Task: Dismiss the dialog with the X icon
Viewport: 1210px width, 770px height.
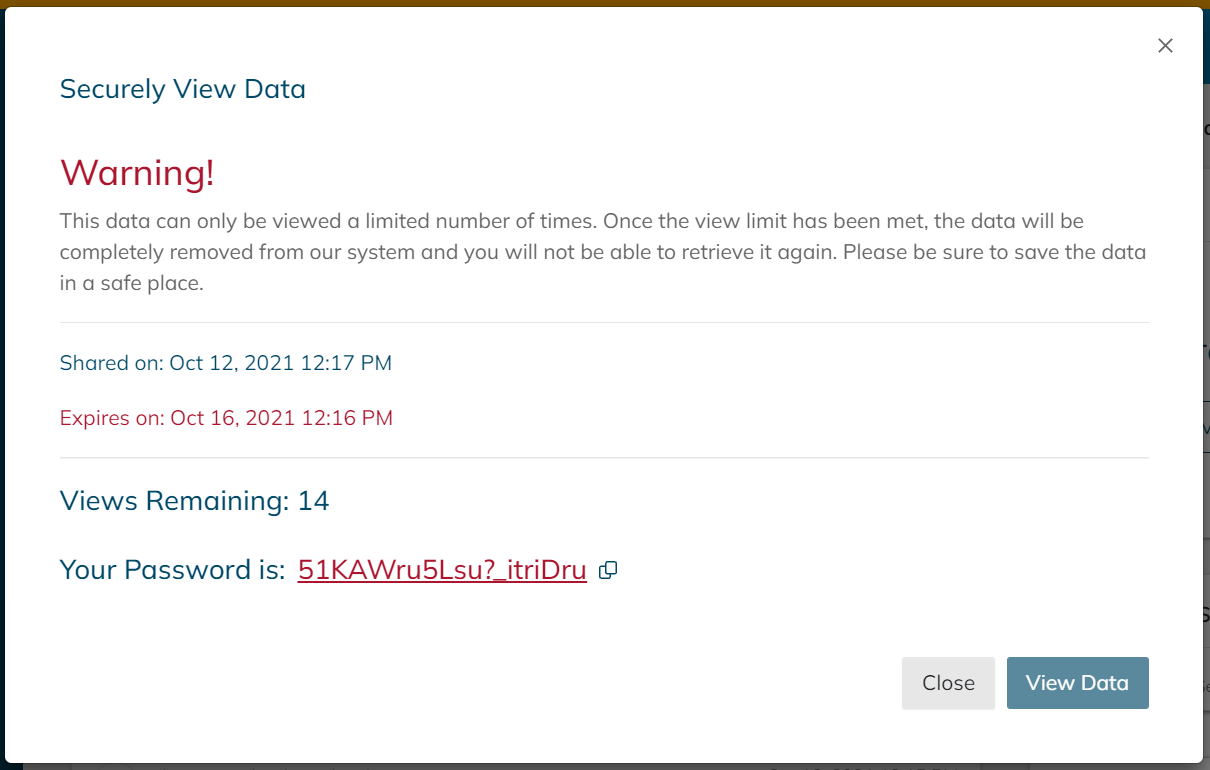Action: (1165, 46)
